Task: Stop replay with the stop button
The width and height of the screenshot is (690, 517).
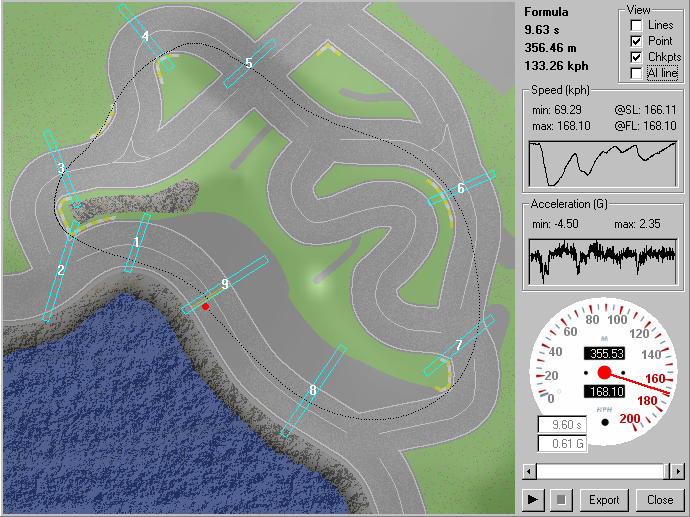Action: pos(561,499)
